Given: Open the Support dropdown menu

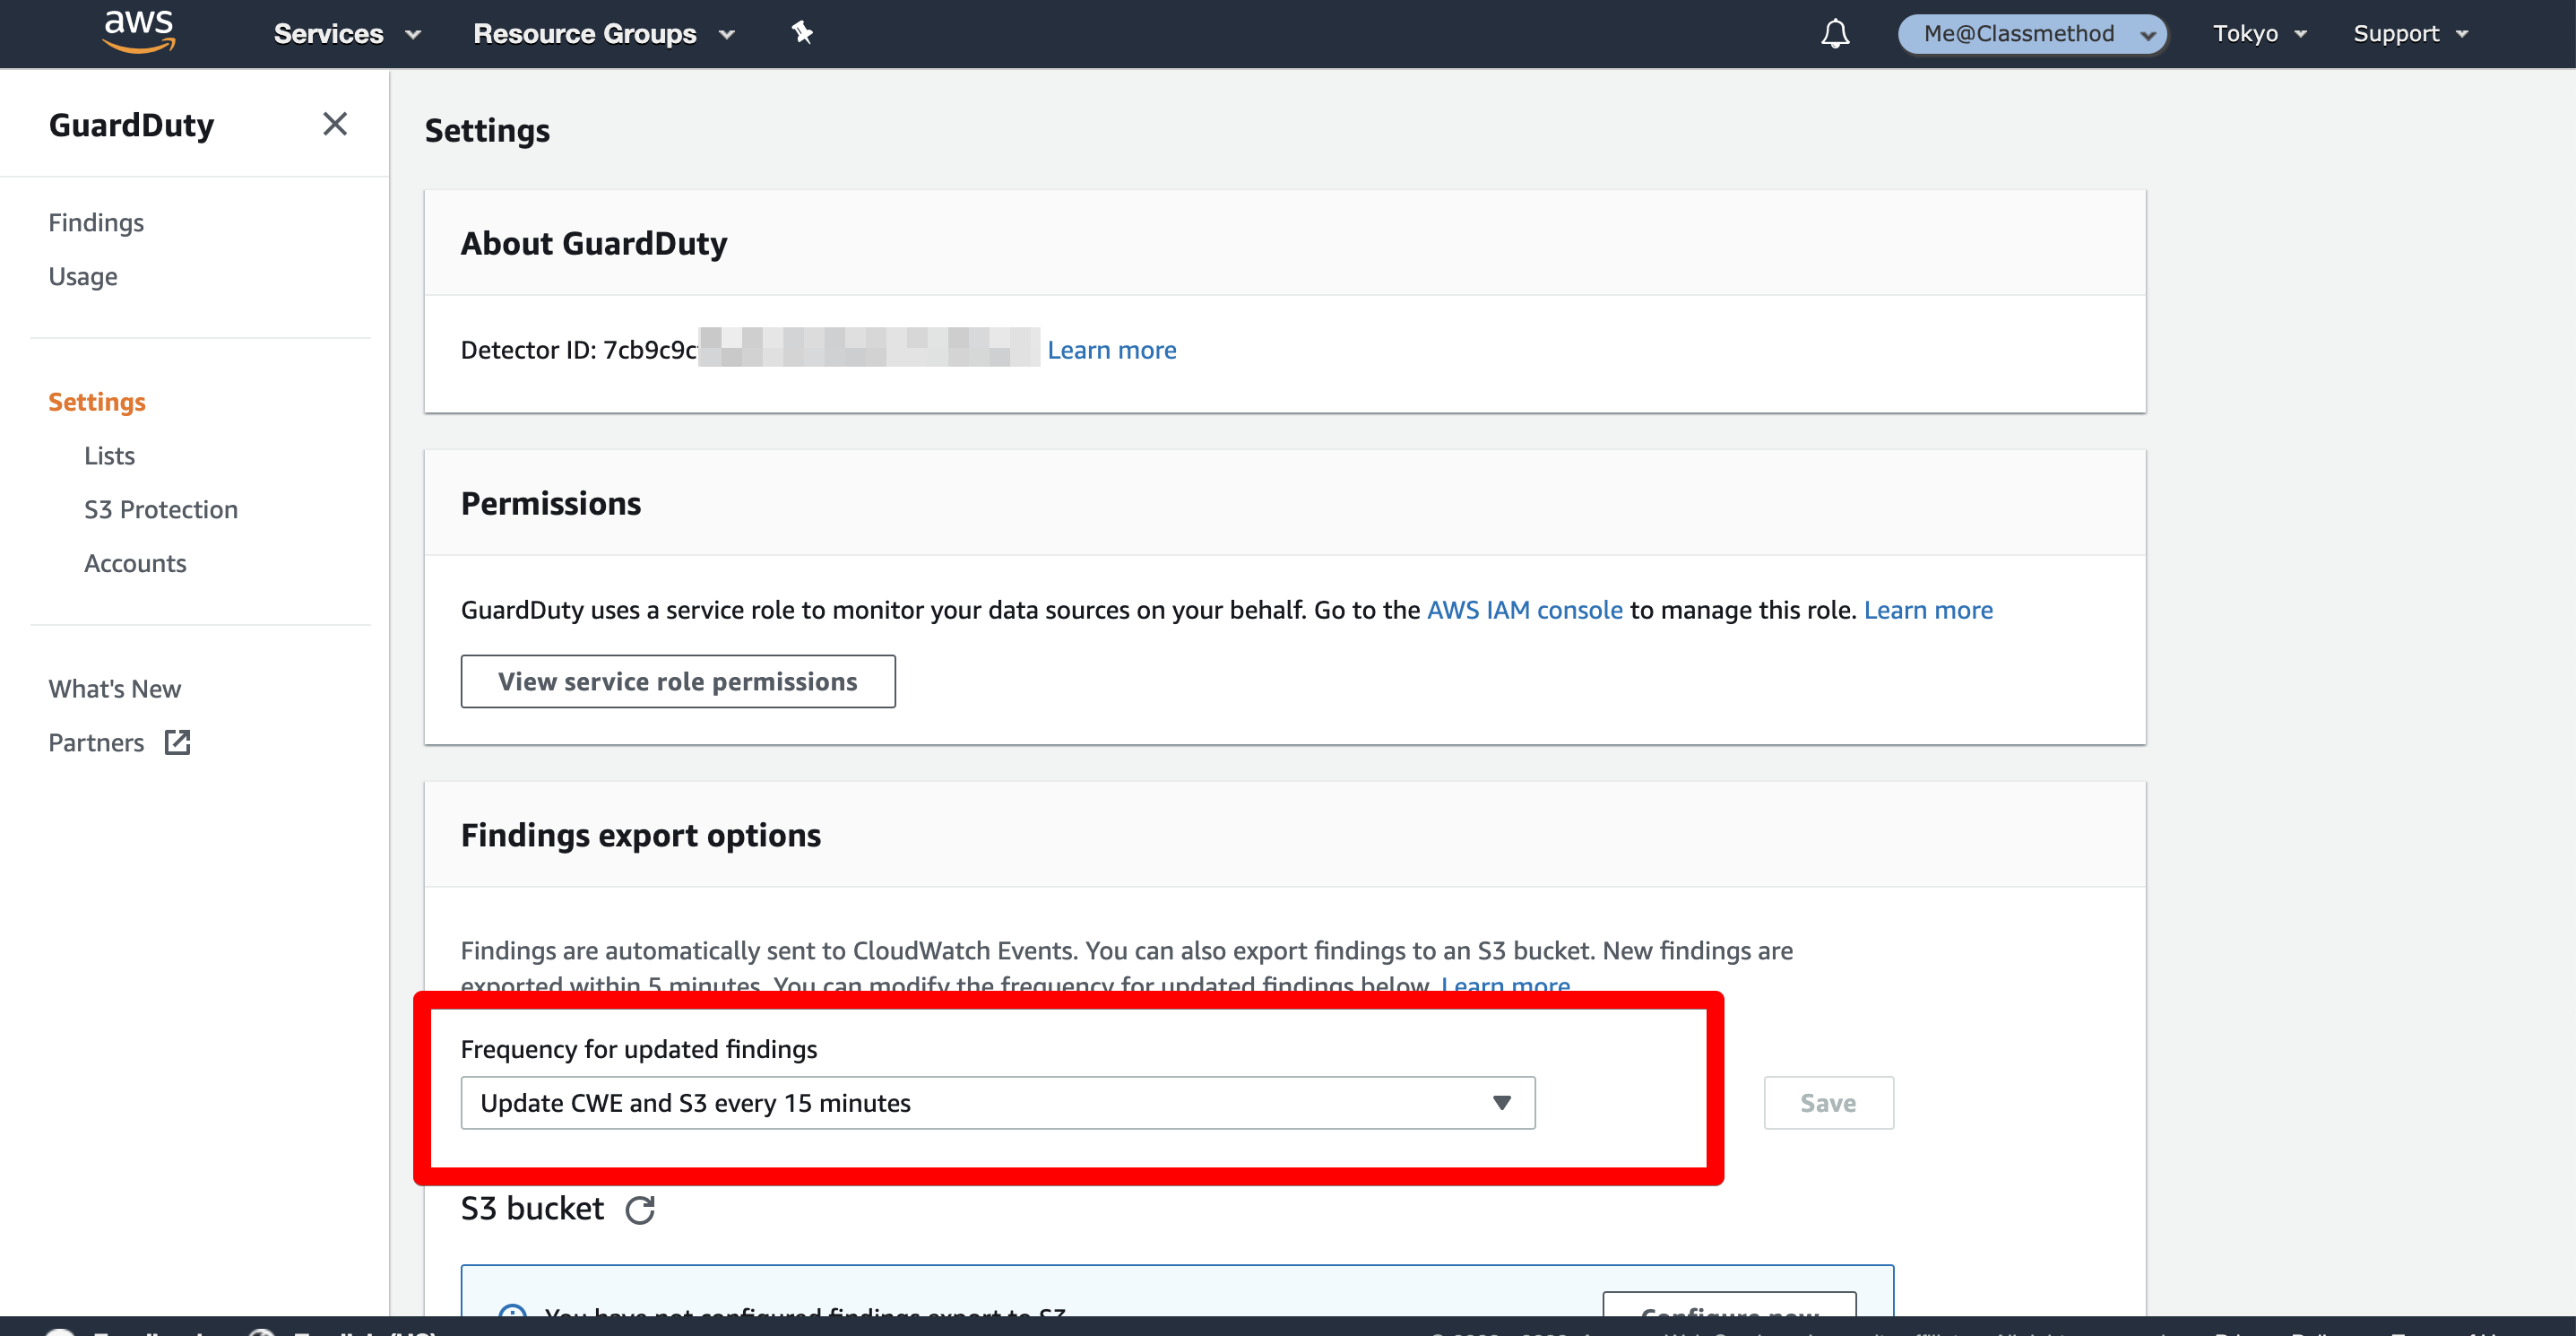Looking at the screenshot, I should [x=2410, y=34].
